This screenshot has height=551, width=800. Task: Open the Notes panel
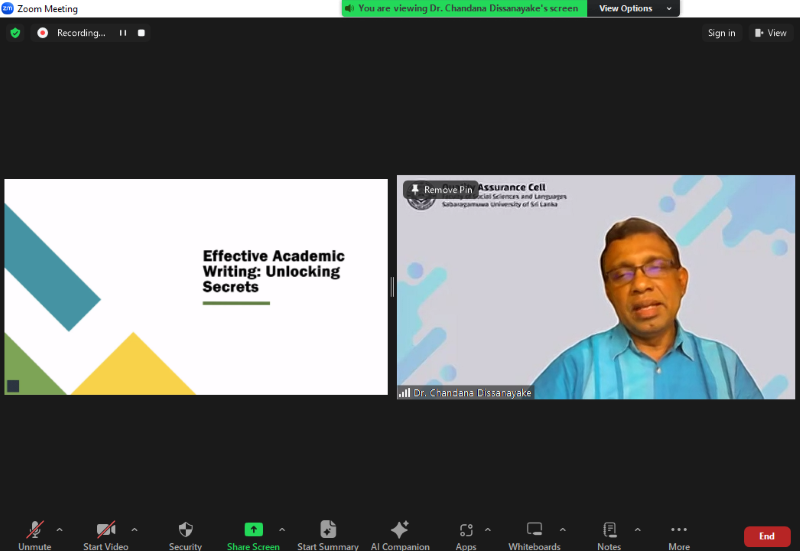click(609, 531)
